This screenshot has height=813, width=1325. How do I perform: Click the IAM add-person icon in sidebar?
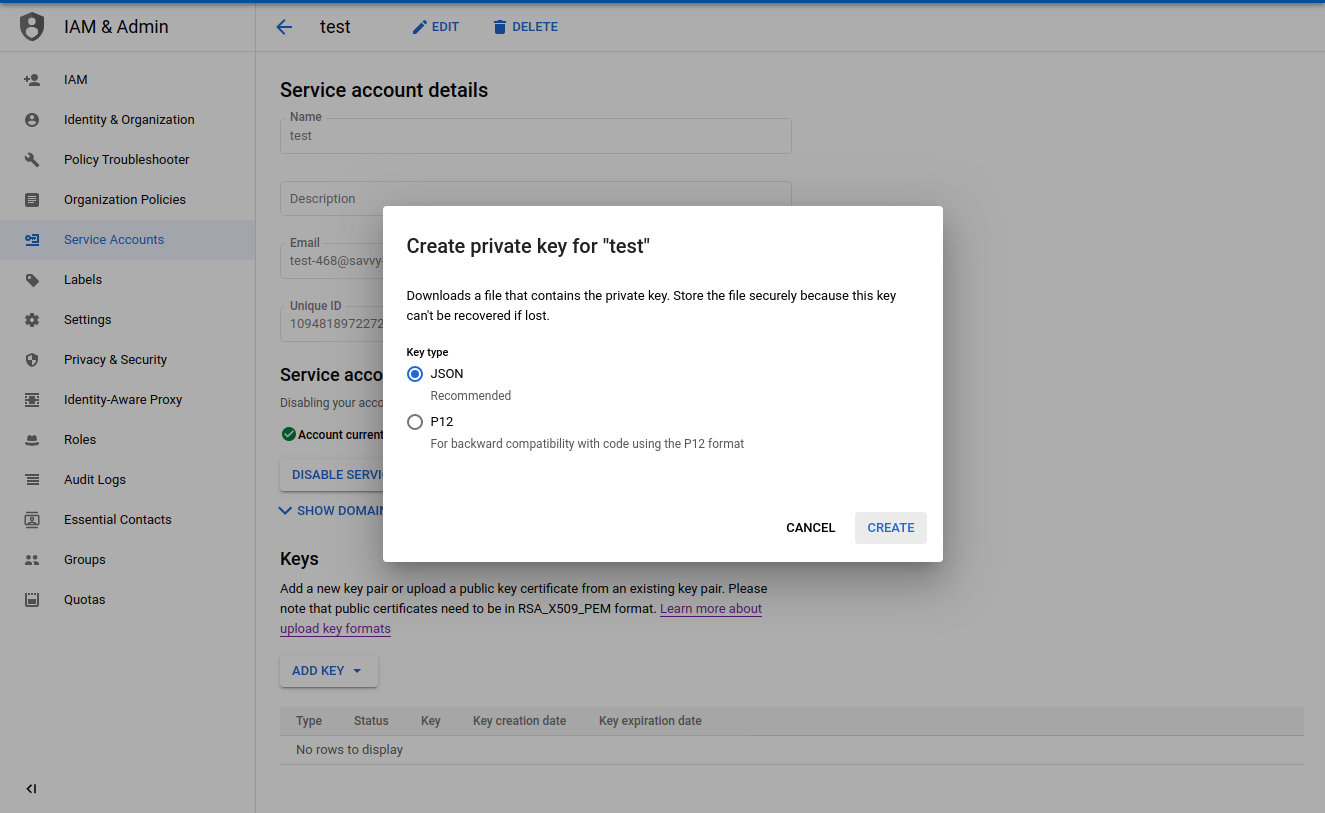click(32, 80)
